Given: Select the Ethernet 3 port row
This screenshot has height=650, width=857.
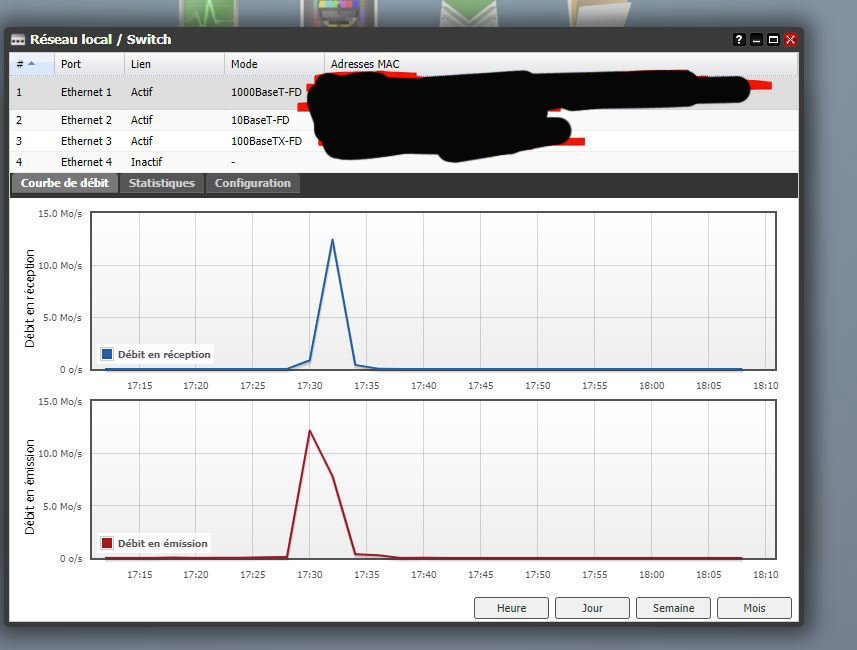Looking at the screenshot, I should tap(86, 142).
